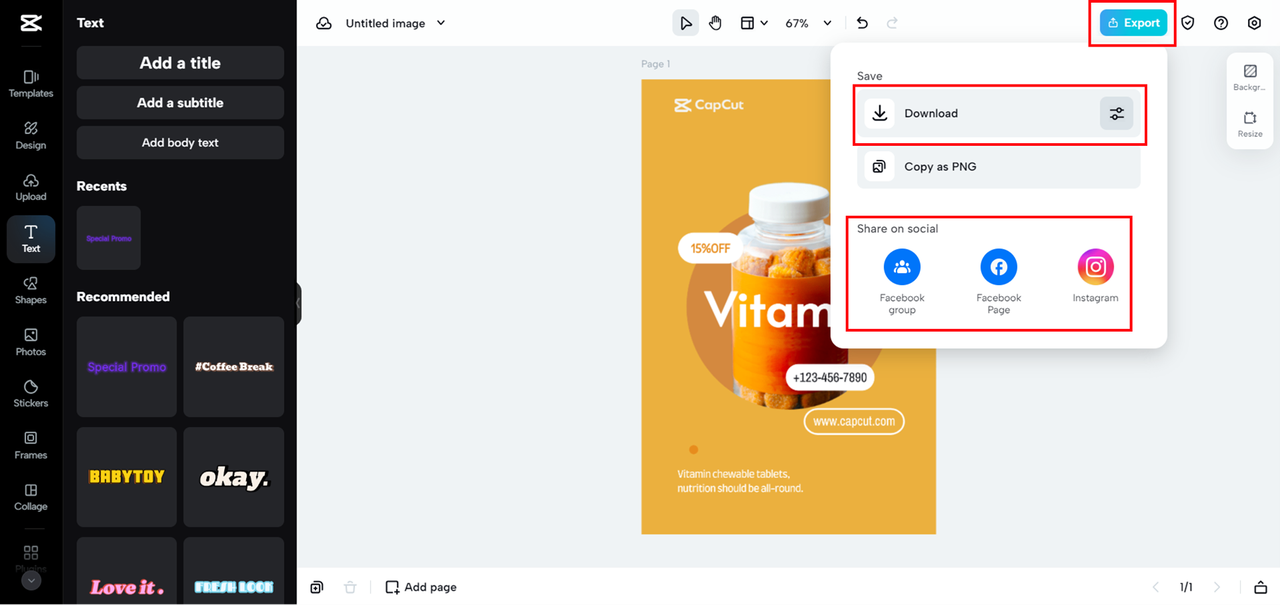Click the undo arrow
The height and width of the screenshot is (606, 1280).
[x=863, y=23]
